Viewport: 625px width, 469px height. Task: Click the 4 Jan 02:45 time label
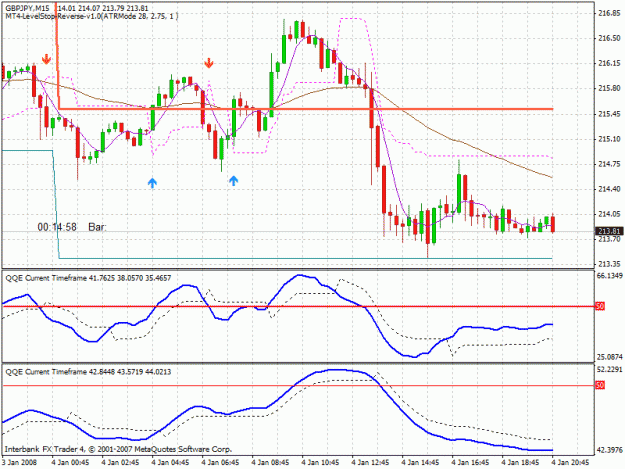[120, 462]
